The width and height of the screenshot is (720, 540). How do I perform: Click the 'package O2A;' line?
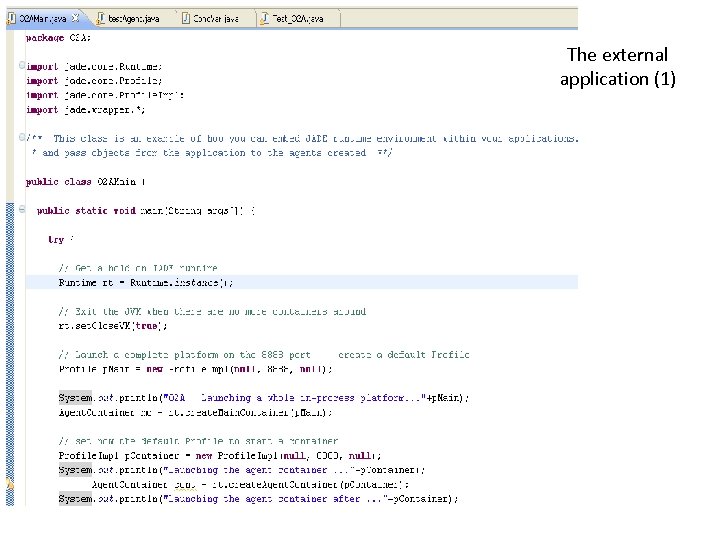(x=58, y=38)
